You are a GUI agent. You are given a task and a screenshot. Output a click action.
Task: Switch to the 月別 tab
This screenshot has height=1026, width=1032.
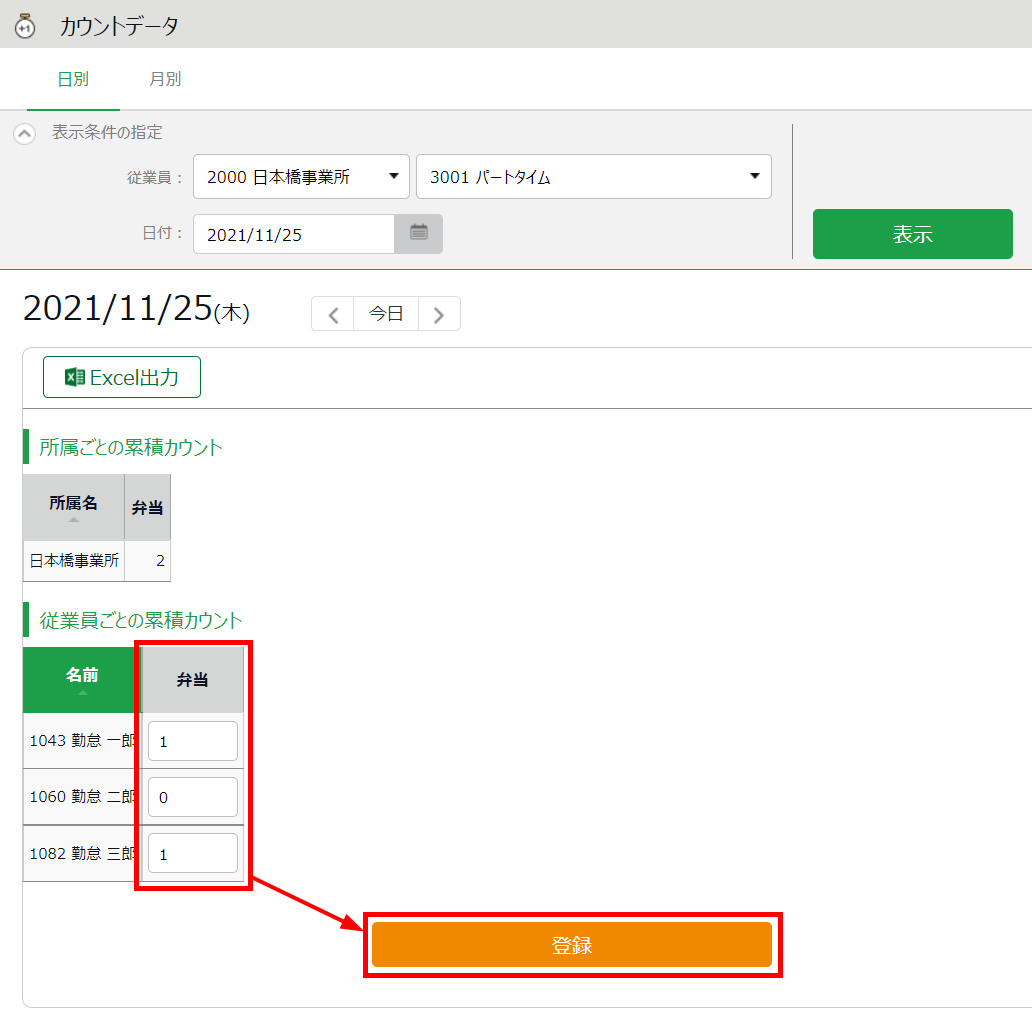[165, 79]
